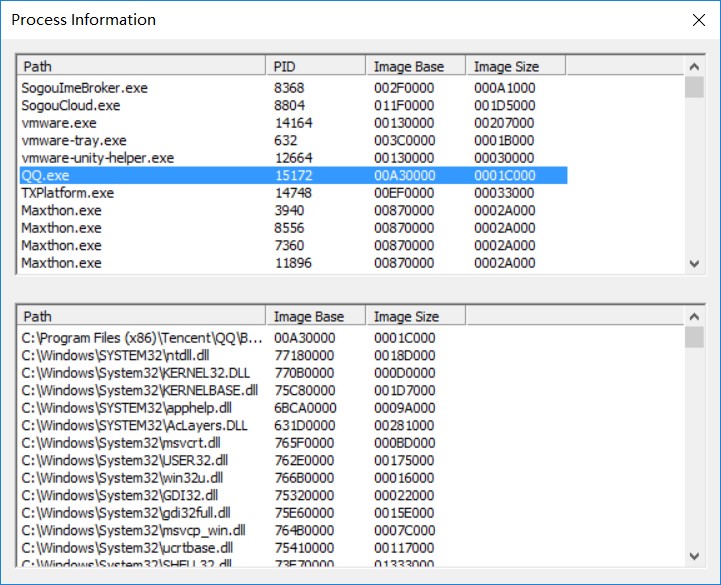Click the process list Image Size header
Viewport: 721px width, 585px height.
click(516, 66)
